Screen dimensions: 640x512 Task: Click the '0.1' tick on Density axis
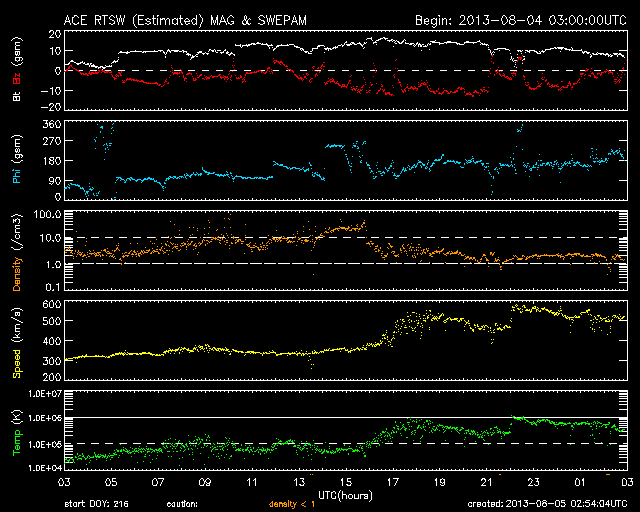click(x=54, y=287)
